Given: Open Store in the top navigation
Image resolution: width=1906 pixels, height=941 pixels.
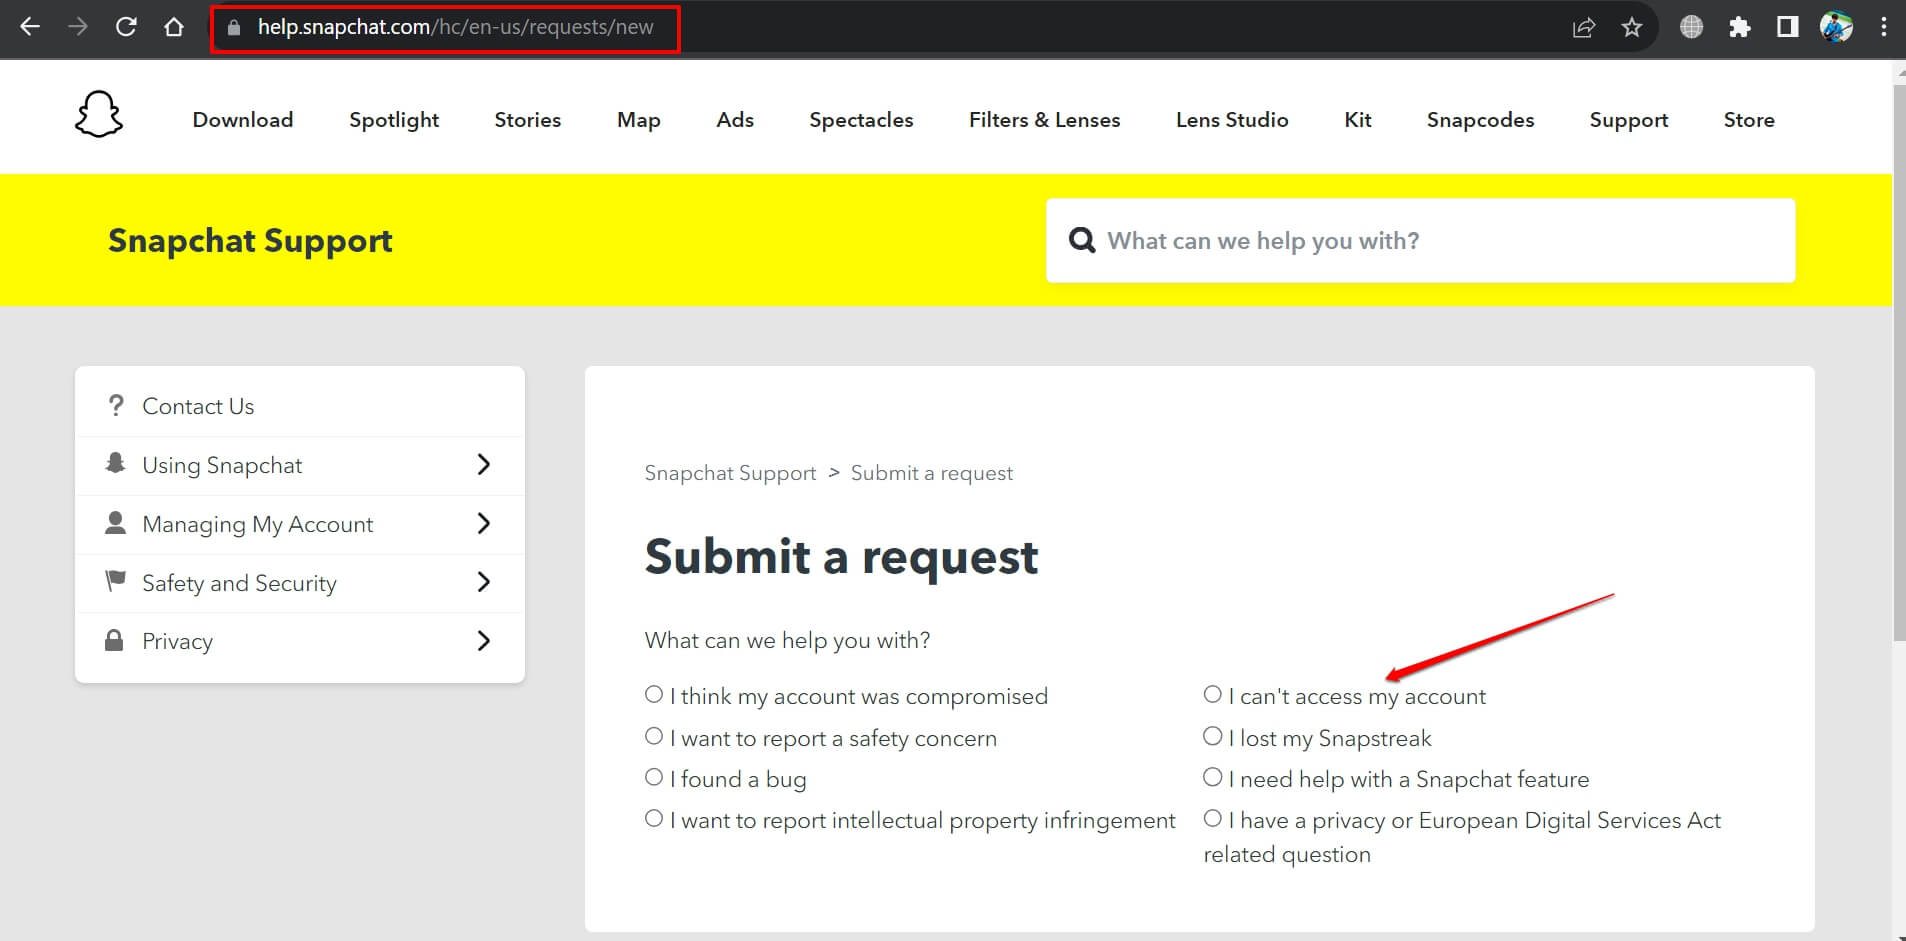Looking at the screenshot, I should click(x=1749, y=119).
